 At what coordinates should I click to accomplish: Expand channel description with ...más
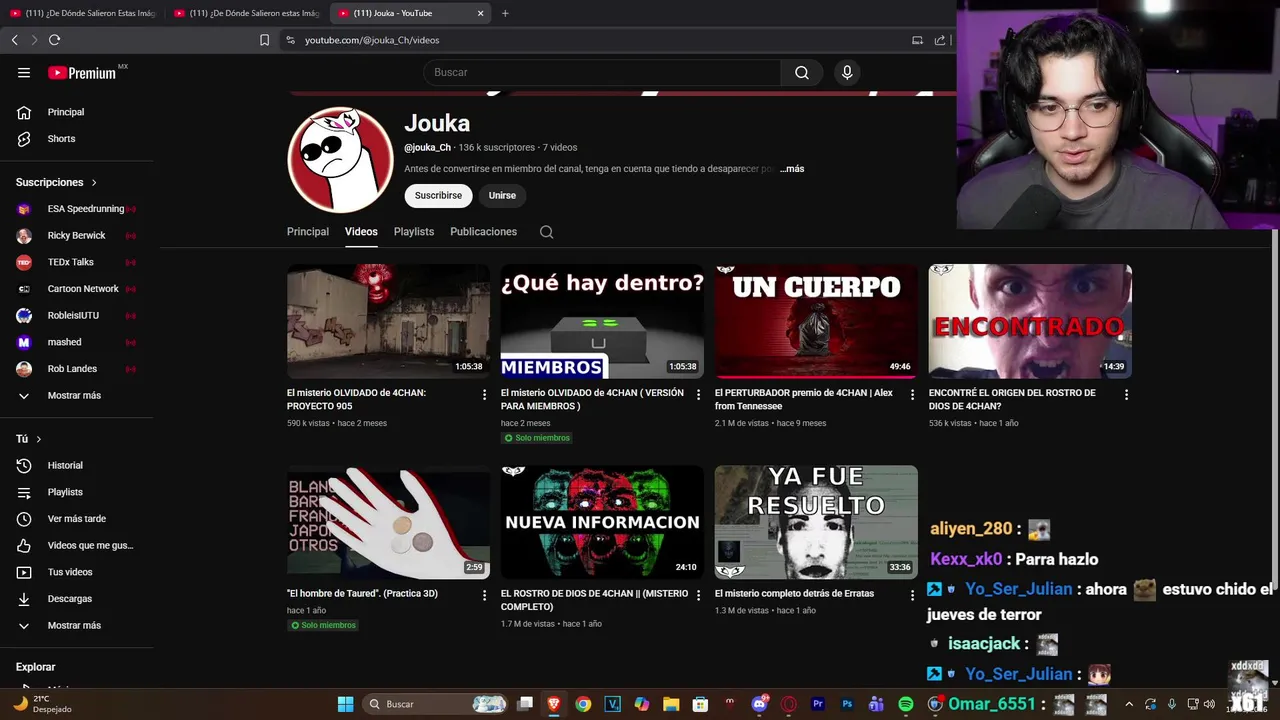[792, 169]
